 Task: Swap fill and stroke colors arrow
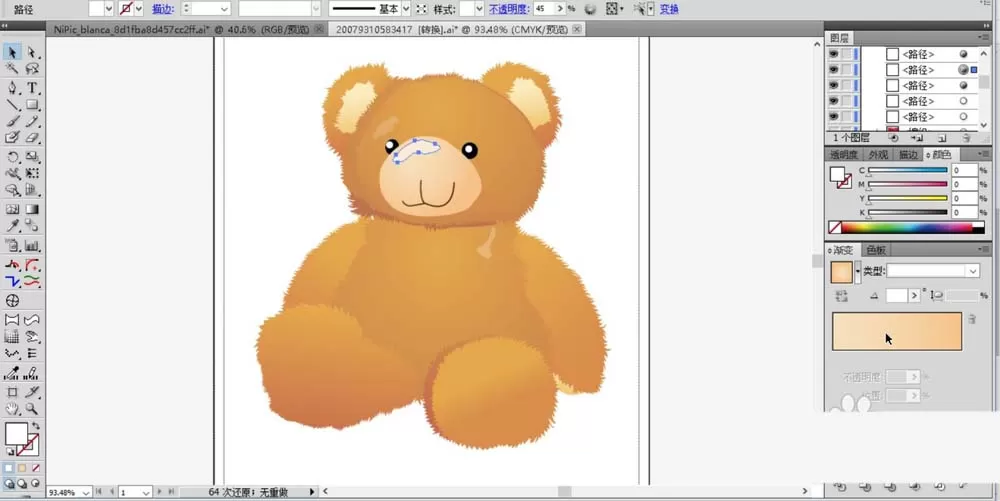[x=36, y=426]
